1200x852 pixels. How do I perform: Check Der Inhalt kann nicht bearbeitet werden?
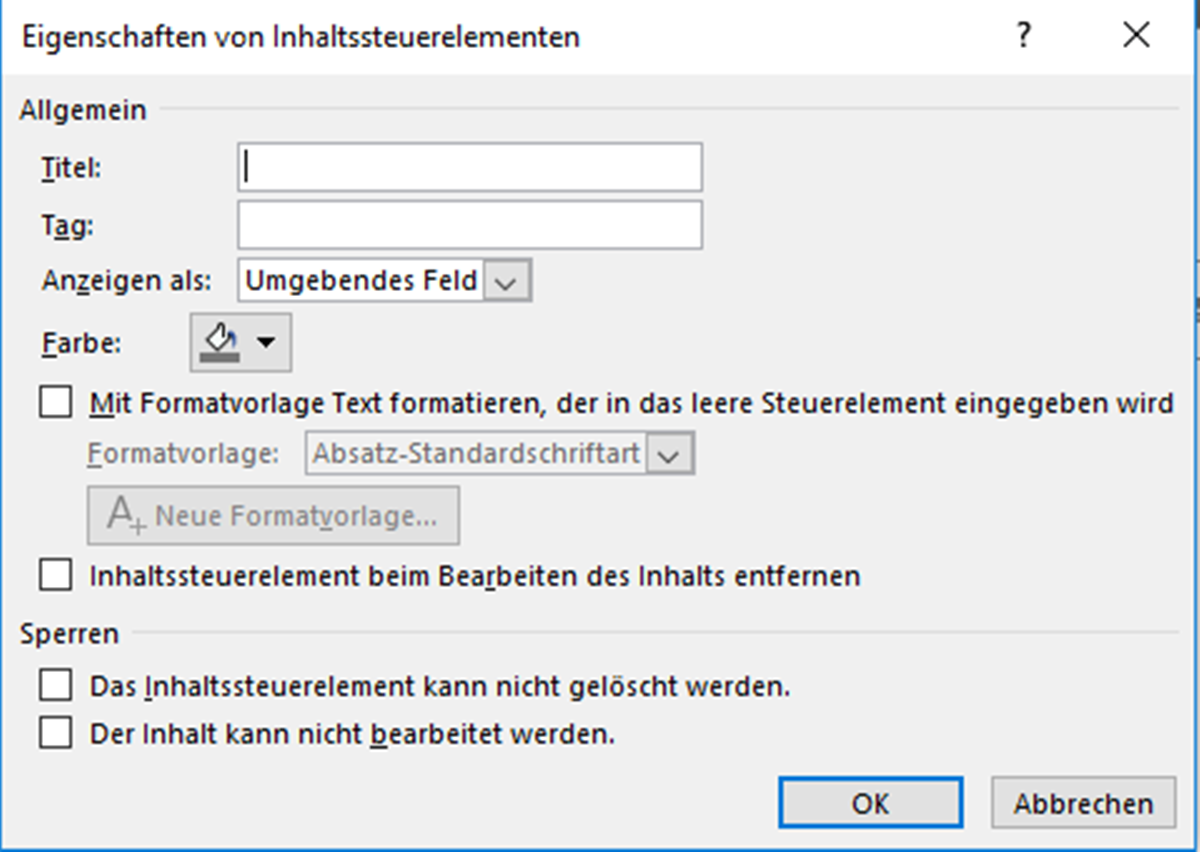[x=55, y=733]
